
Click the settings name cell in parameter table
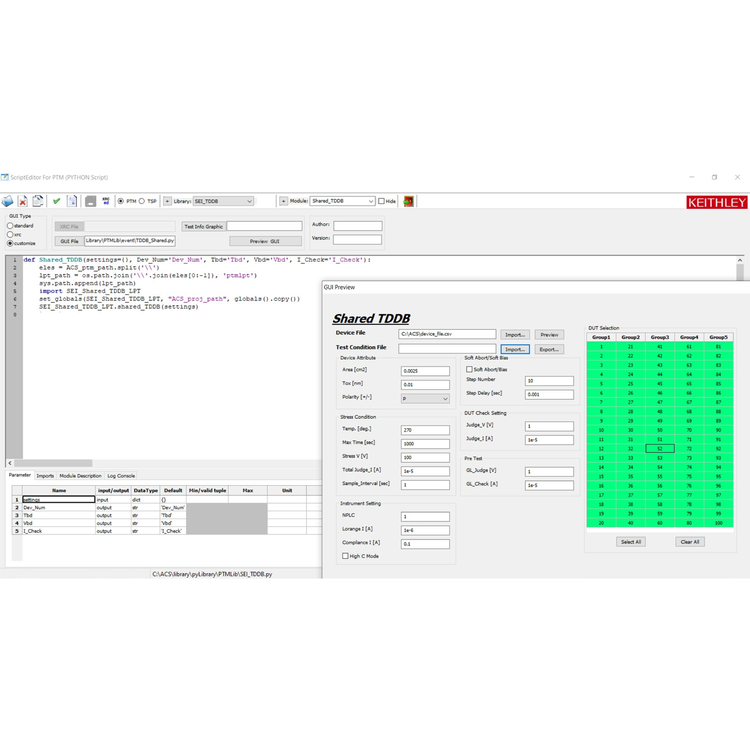pyautogui.click(x=59, y=499)
